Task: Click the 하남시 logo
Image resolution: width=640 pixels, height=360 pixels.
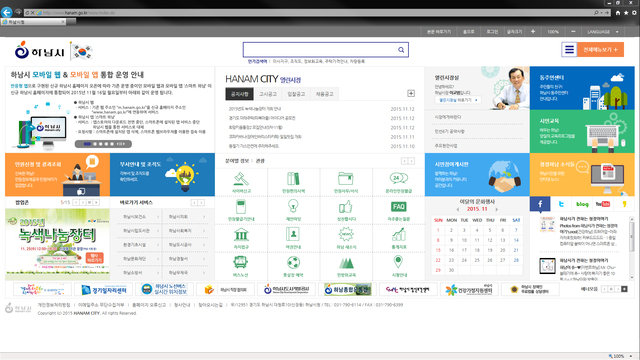Action: point(40,51)
